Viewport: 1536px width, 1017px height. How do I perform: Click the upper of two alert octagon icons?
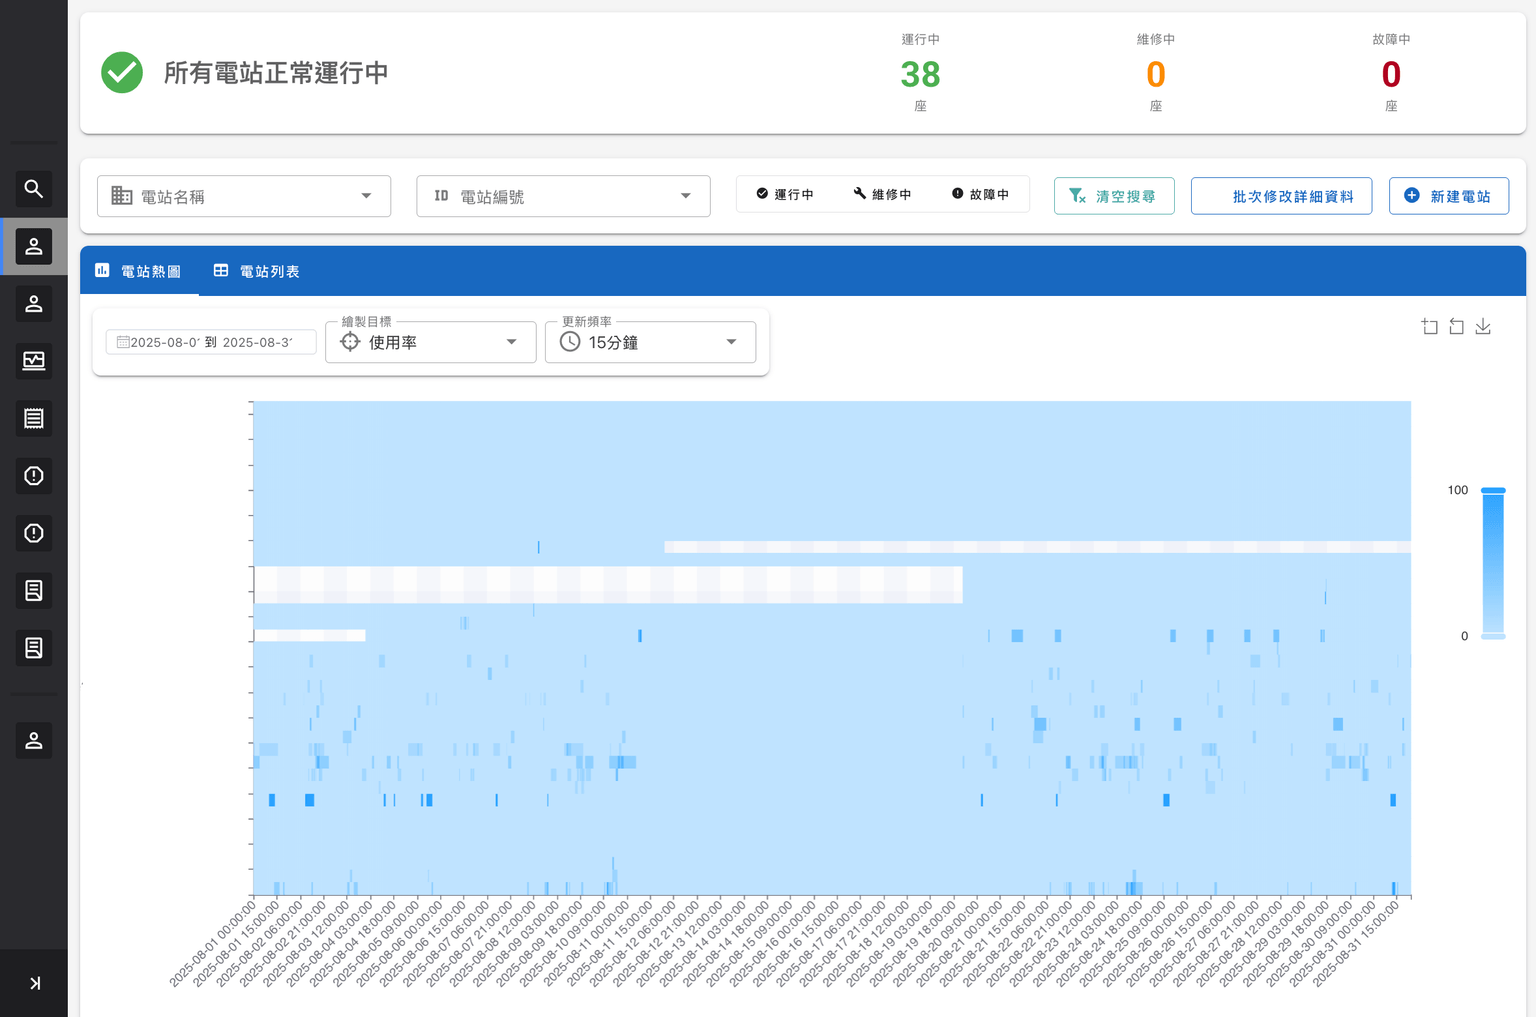(33, 475)
